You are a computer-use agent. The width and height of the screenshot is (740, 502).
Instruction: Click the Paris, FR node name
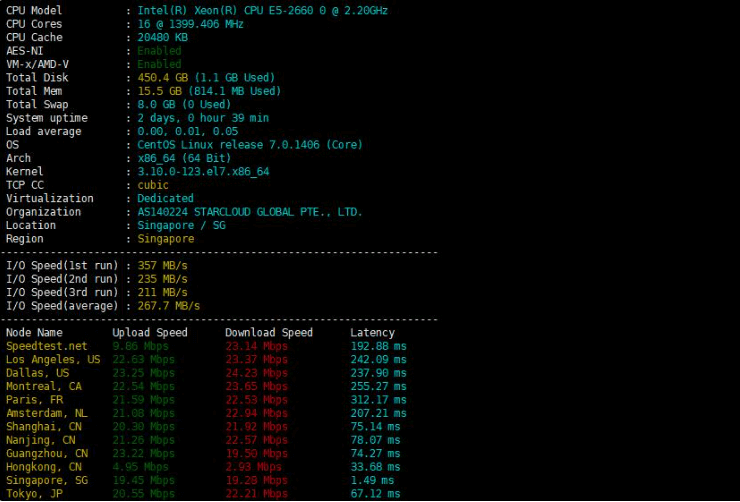tap(34, 400)
